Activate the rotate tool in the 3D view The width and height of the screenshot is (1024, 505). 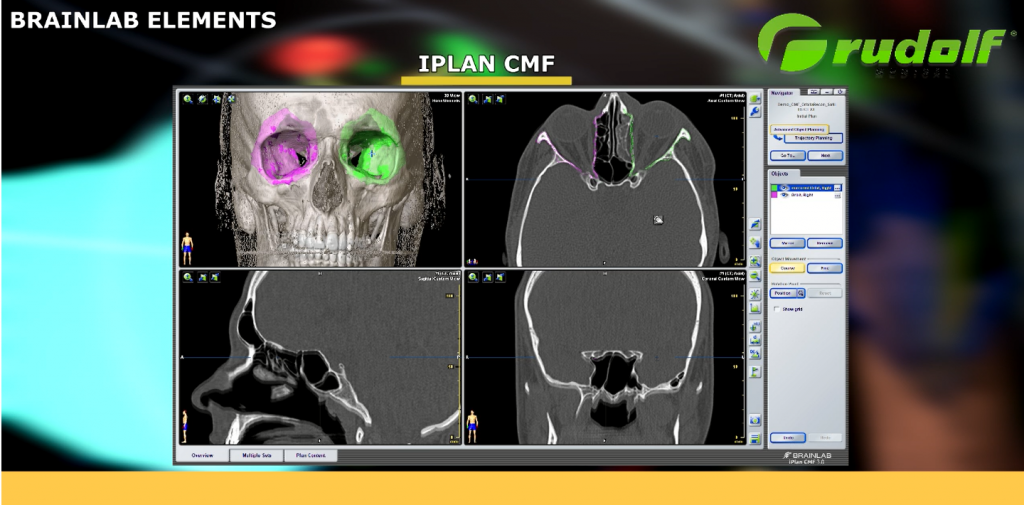point(202,99)
